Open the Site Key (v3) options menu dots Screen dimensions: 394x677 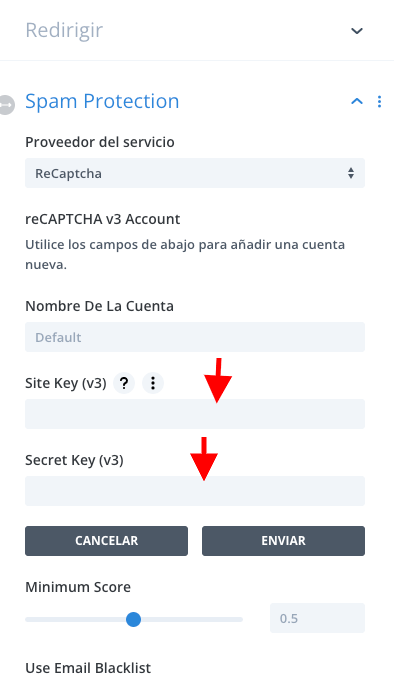tap(153, 383)
